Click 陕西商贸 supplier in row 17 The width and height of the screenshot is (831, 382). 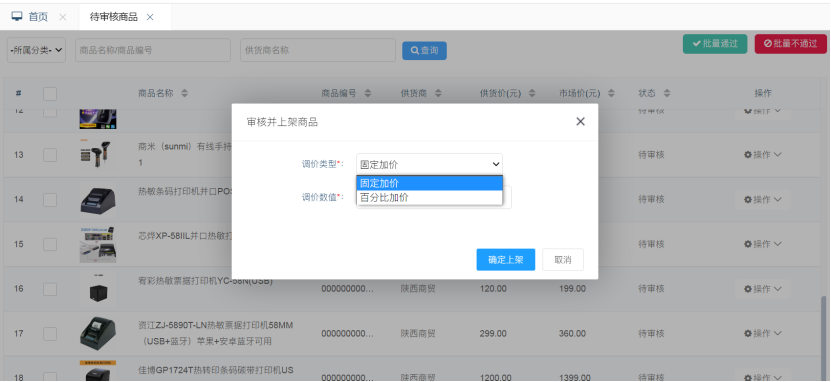(x=418, y=334)
